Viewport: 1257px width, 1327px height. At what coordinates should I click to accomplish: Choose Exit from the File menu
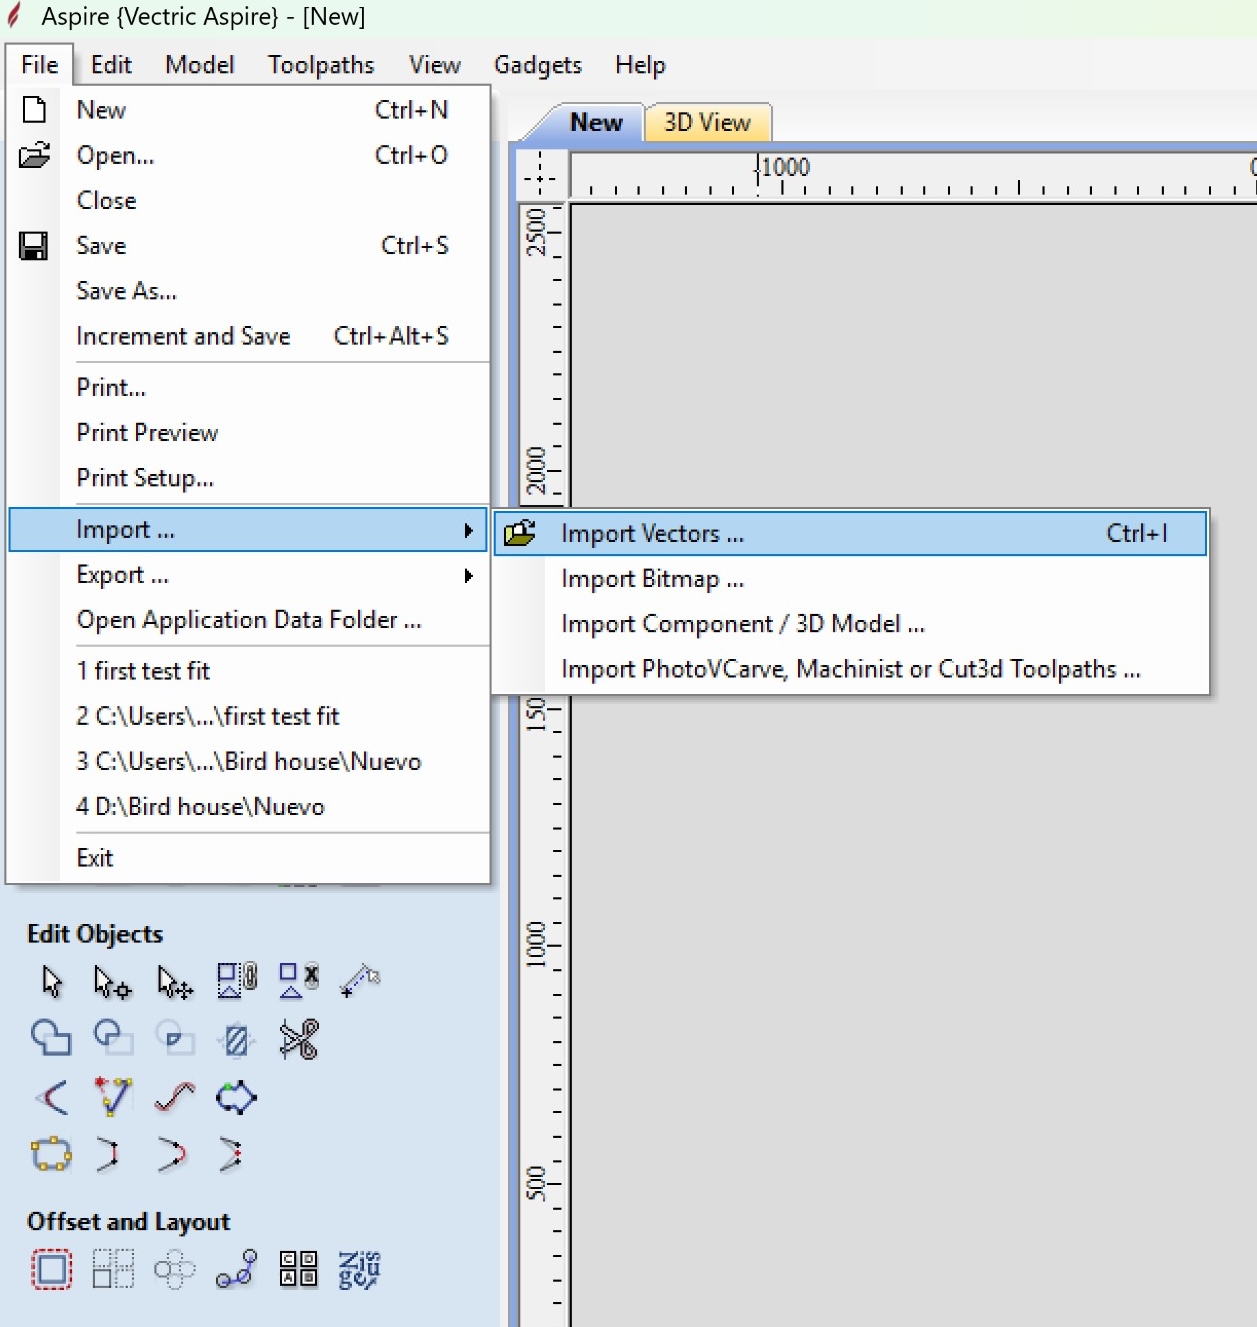coord(248,858)
